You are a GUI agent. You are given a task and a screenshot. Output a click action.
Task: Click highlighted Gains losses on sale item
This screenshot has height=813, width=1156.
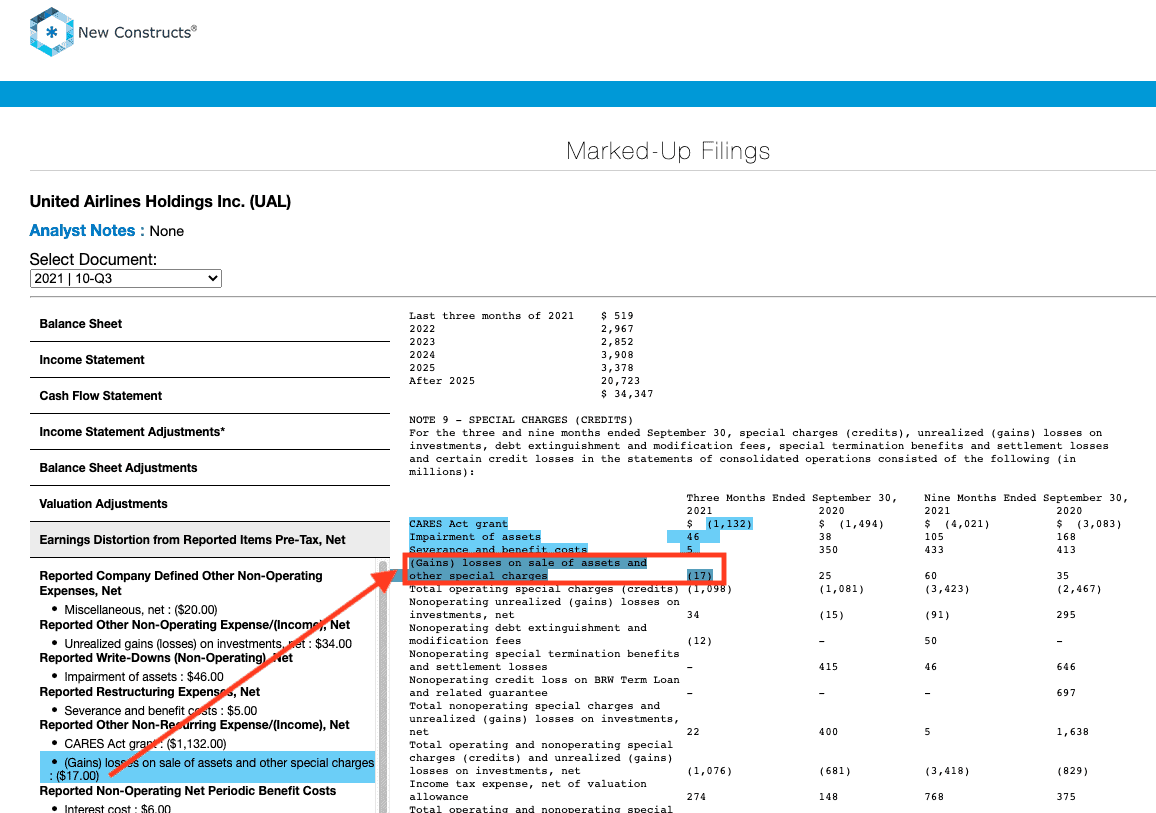(x=208, y=769)
